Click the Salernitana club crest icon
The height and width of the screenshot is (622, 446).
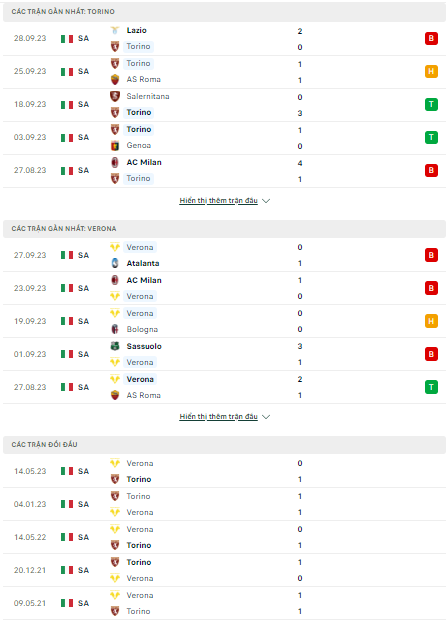(115, 96)
